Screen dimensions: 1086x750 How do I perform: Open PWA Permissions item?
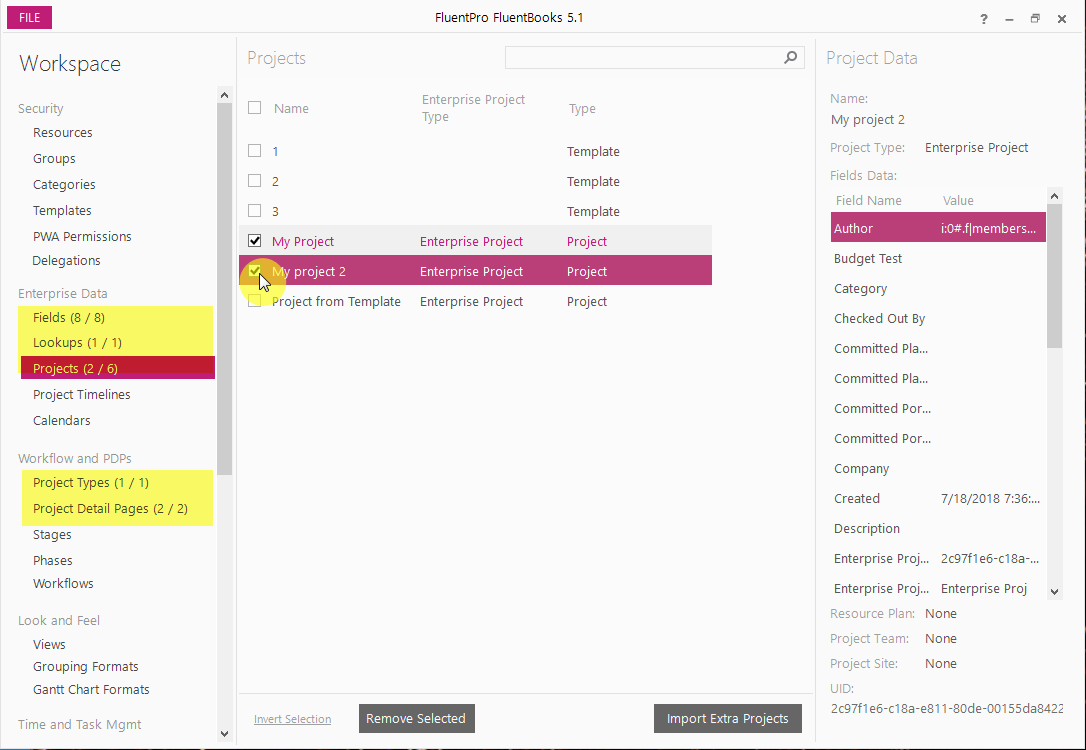82,236
